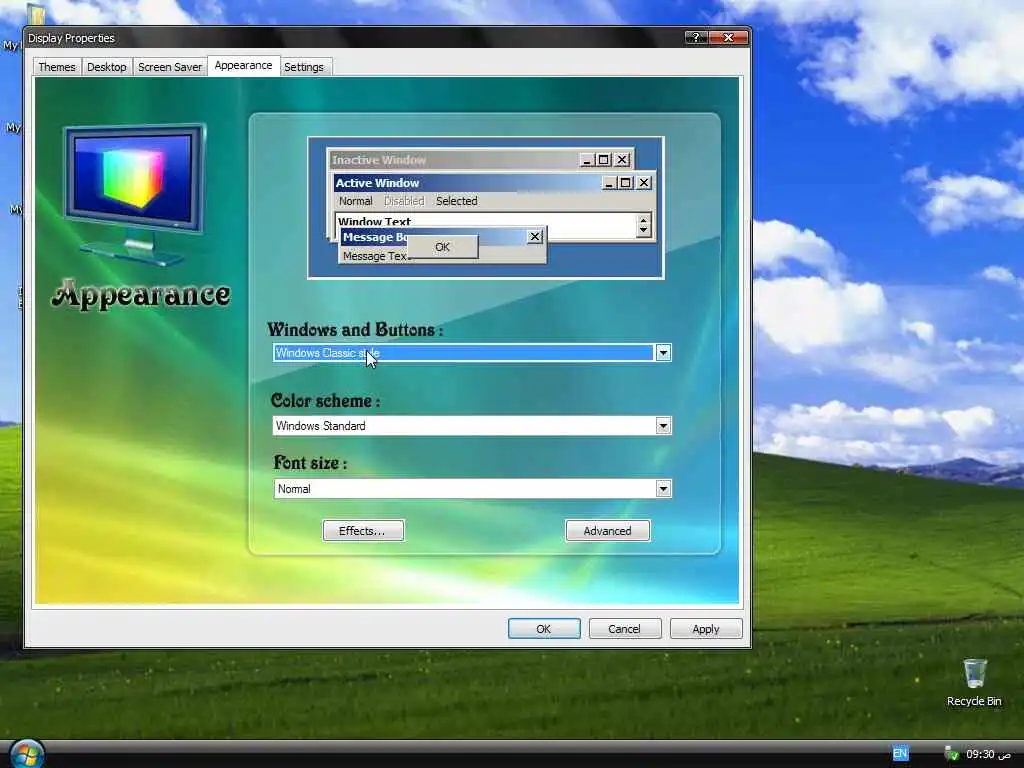
Task: Click the preview scrollbar down arrow
Action: coord(644,231)
